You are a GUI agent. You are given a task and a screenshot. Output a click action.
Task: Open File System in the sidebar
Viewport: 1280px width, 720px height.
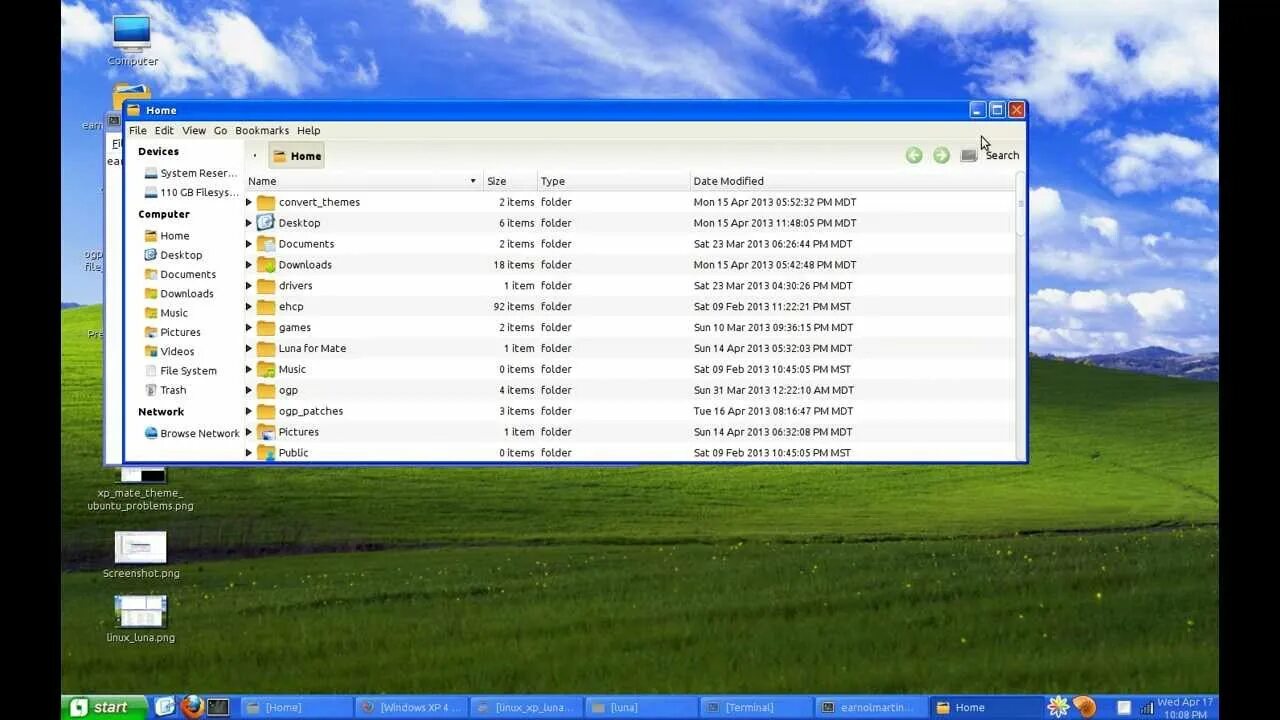[x=180, y=371]
